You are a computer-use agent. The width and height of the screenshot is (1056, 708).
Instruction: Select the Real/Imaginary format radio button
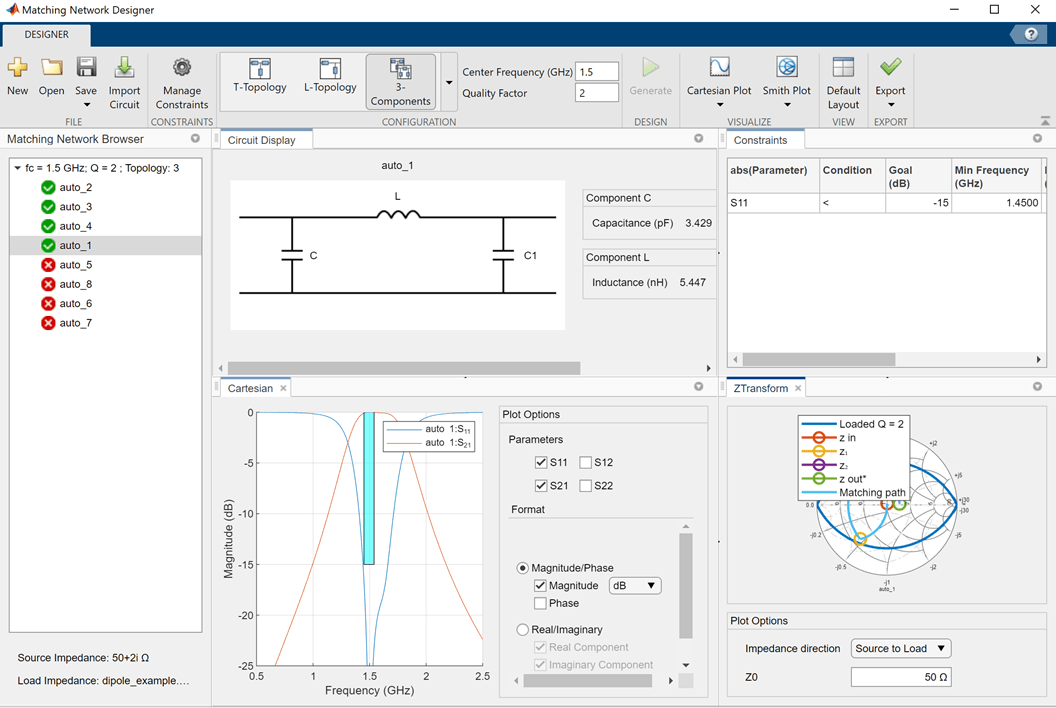(522, 630)
